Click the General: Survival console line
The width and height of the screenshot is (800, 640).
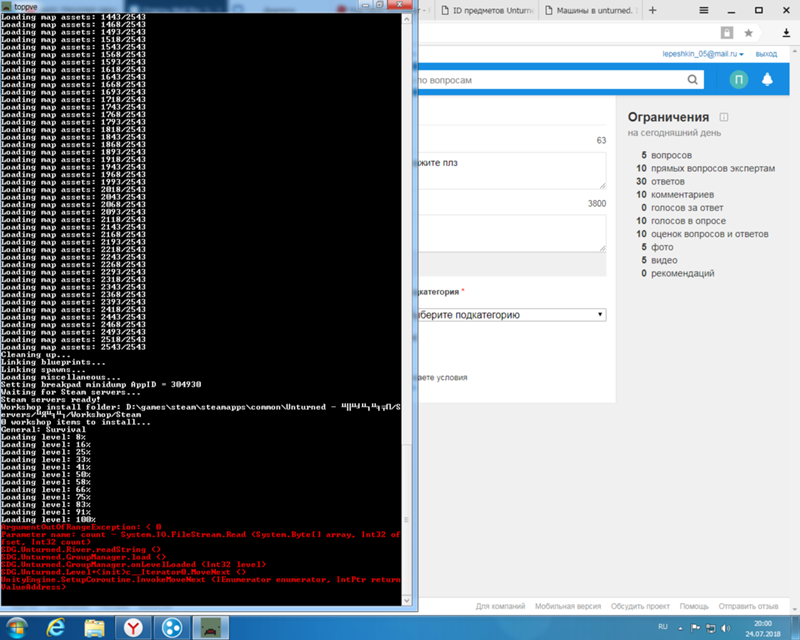point(43,430)
